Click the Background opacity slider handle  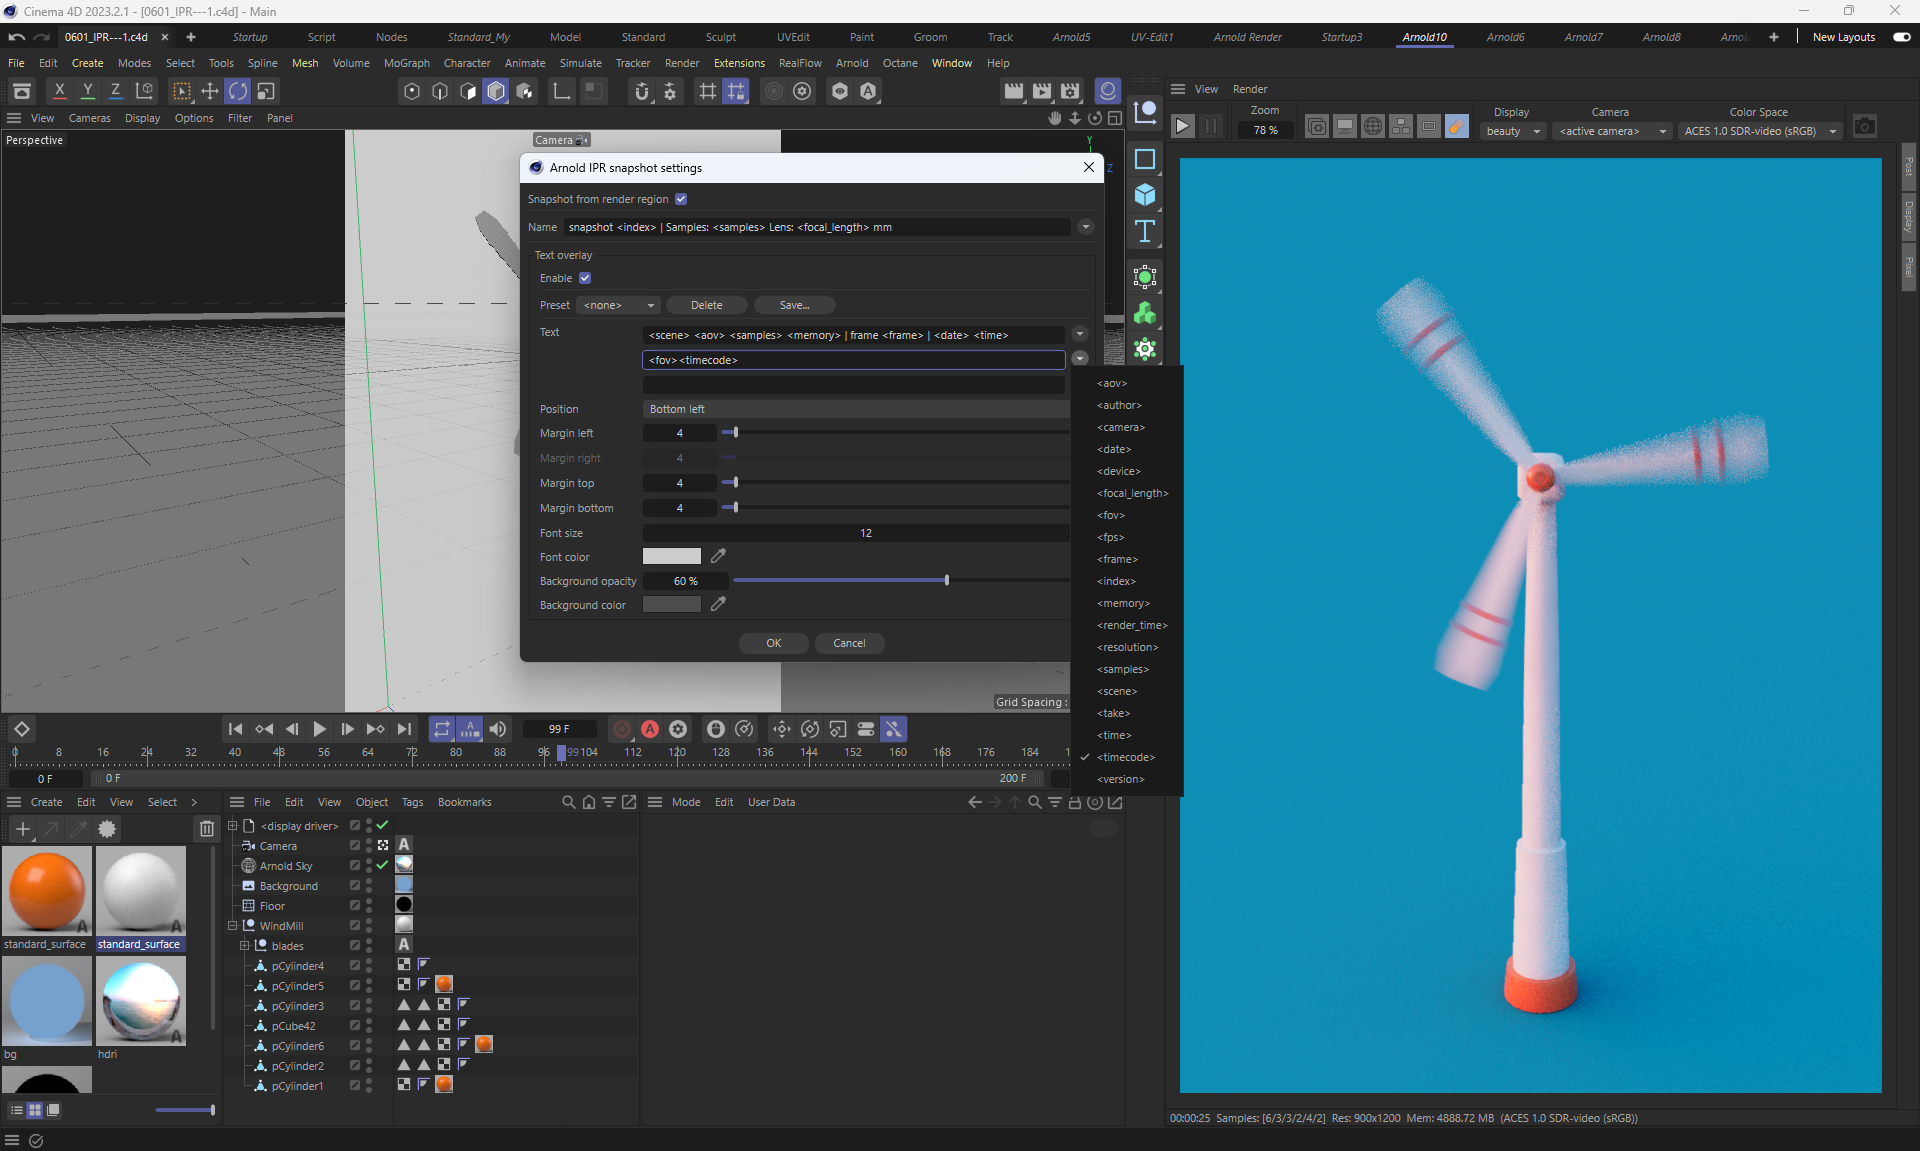coord(946,580)
